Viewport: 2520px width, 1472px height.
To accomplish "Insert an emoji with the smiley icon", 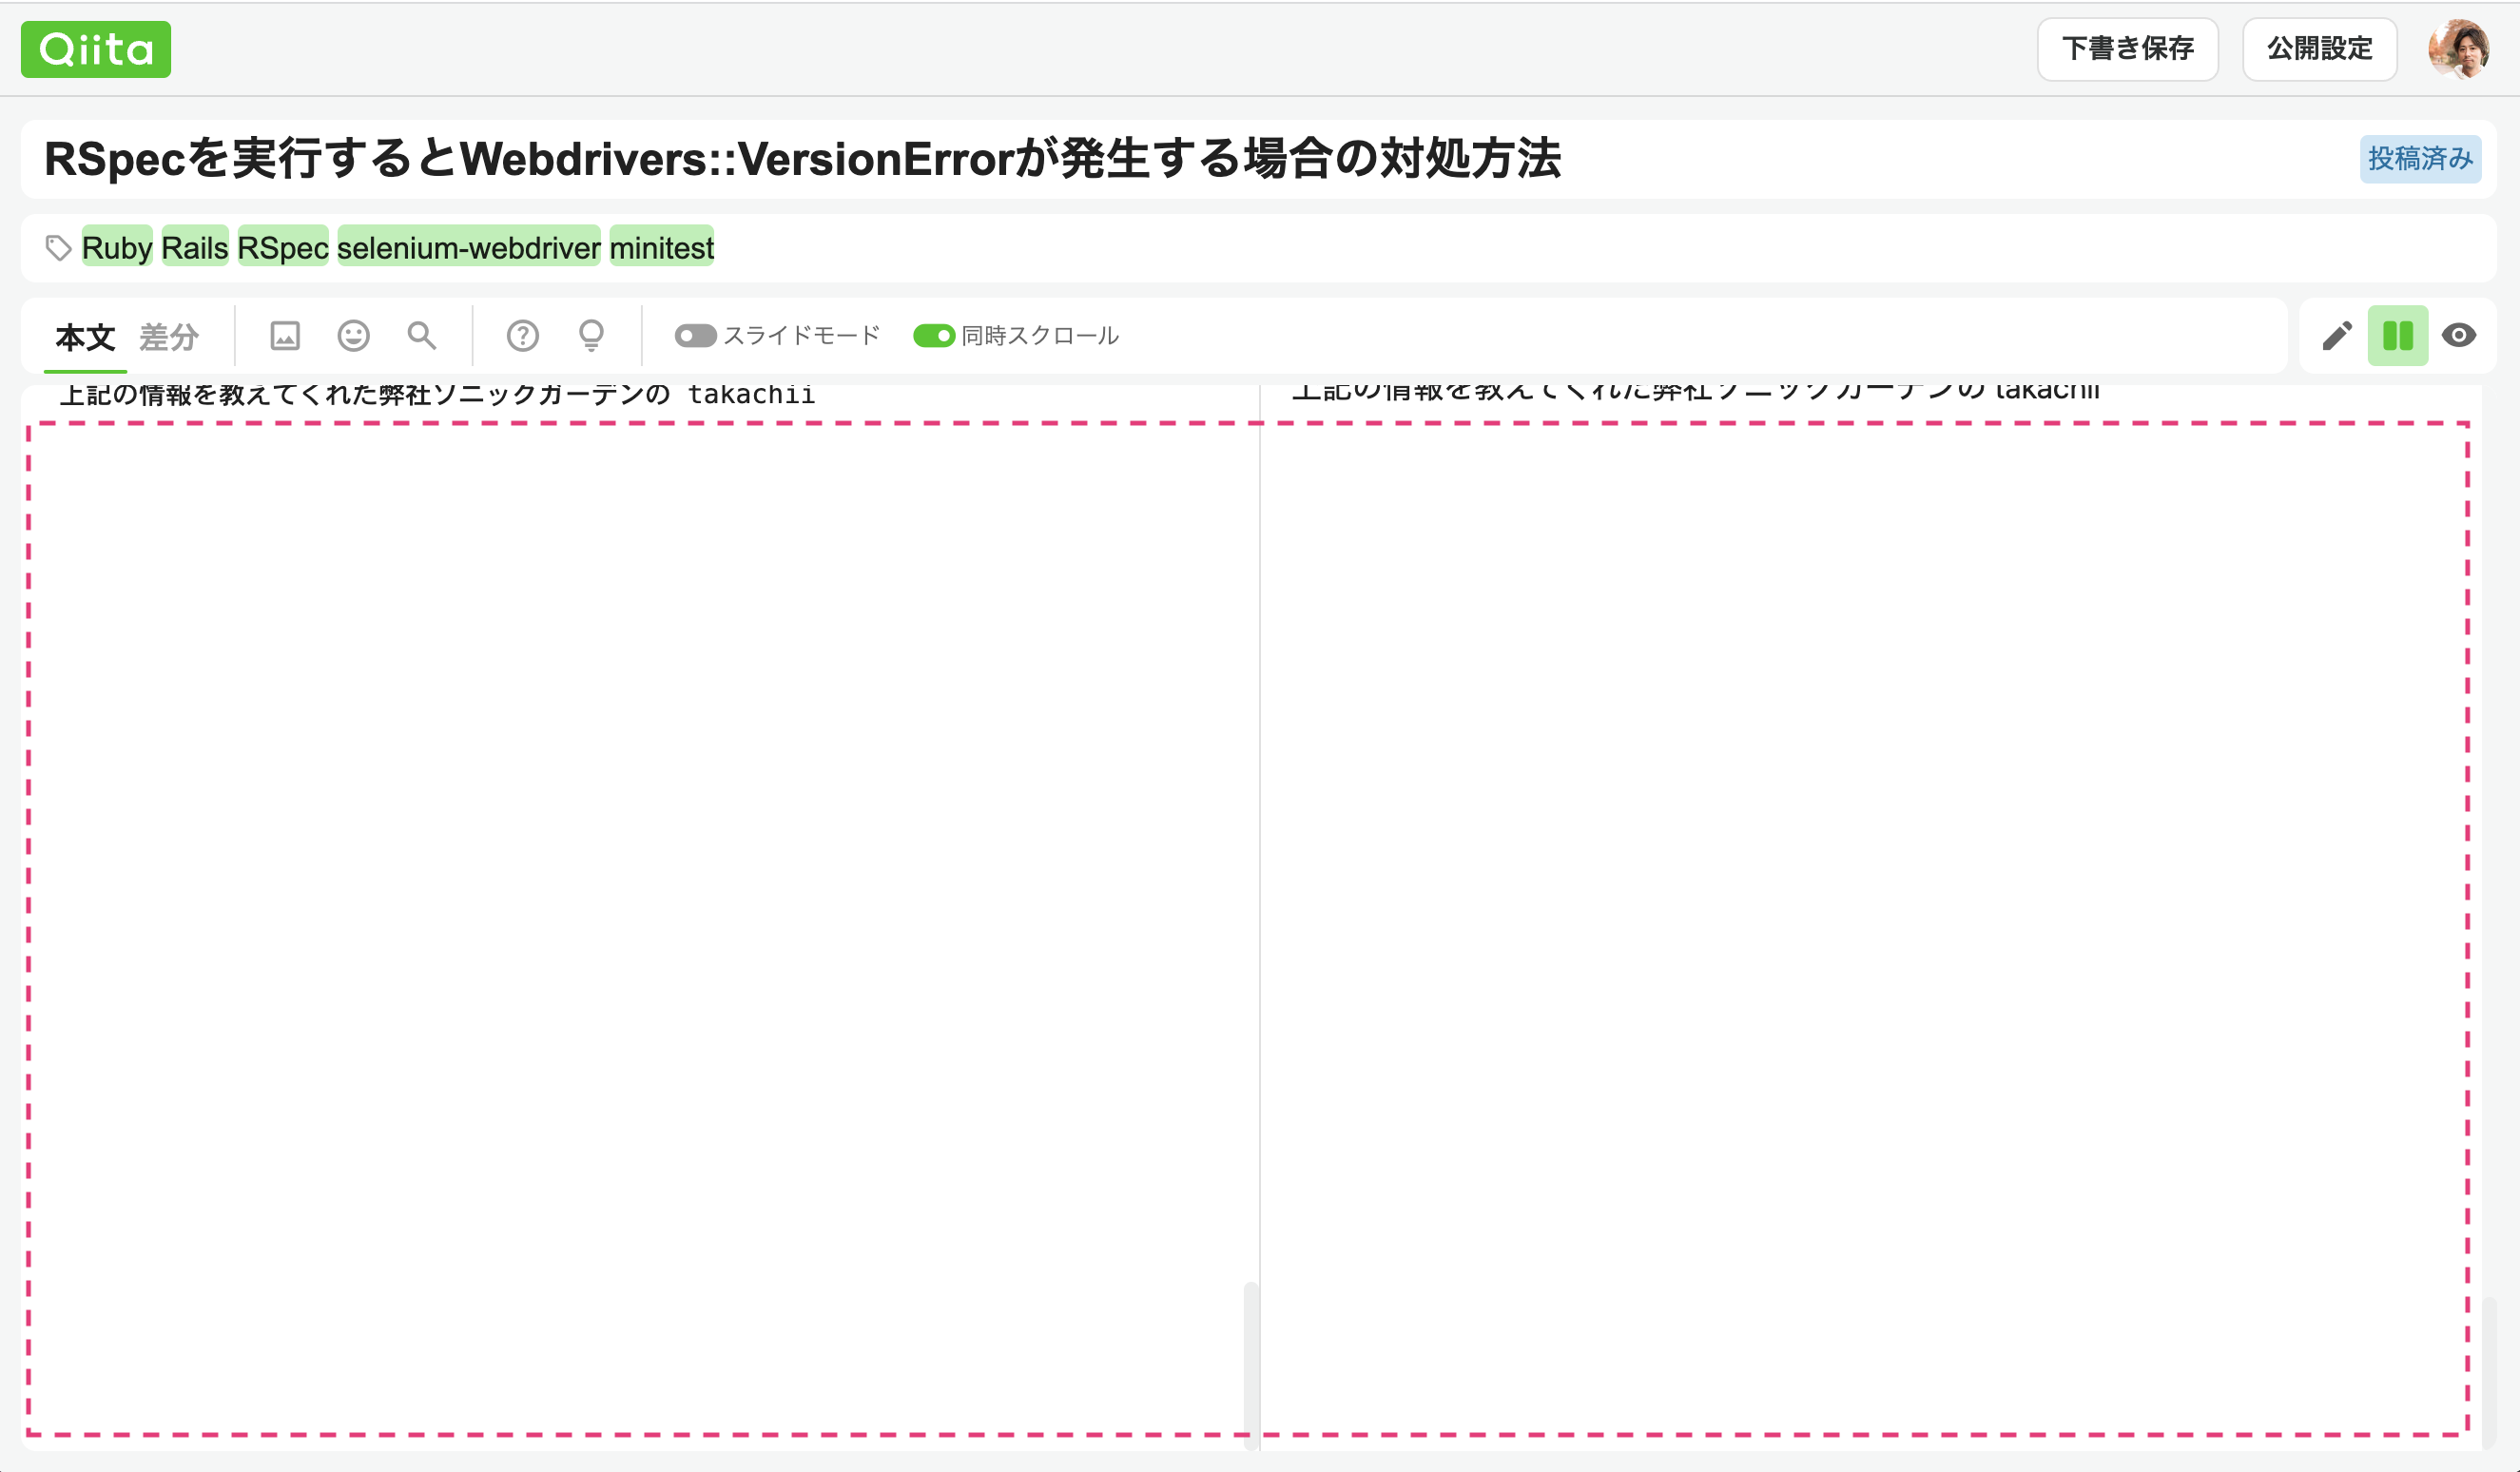I will 352,336.
